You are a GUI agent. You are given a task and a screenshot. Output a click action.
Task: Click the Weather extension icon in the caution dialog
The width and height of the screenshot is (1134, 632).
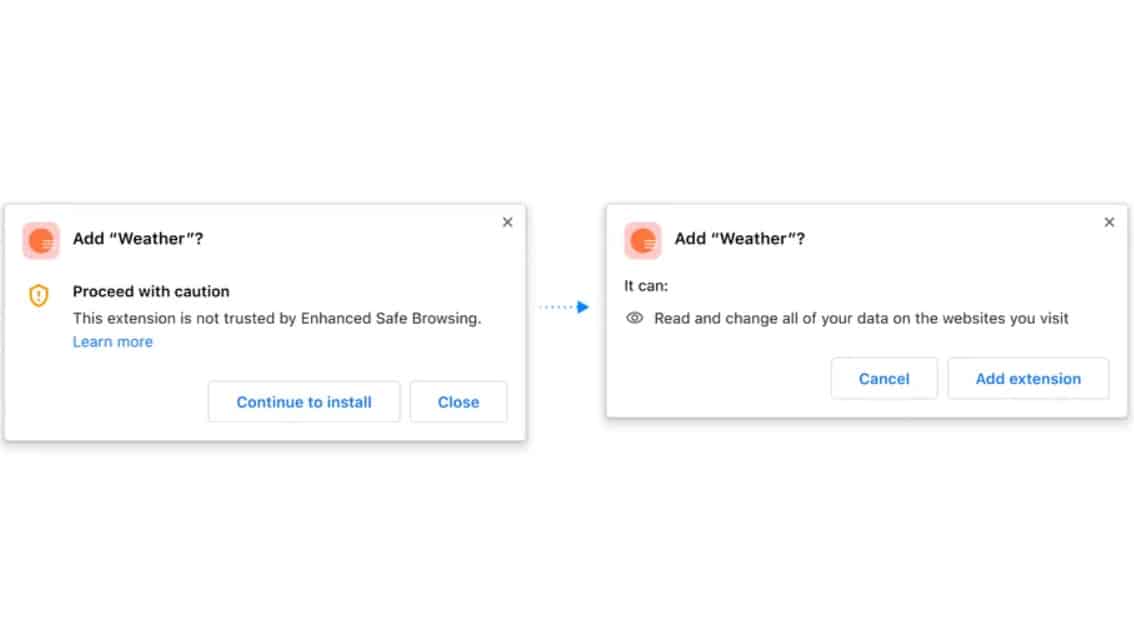click(41, 240)
